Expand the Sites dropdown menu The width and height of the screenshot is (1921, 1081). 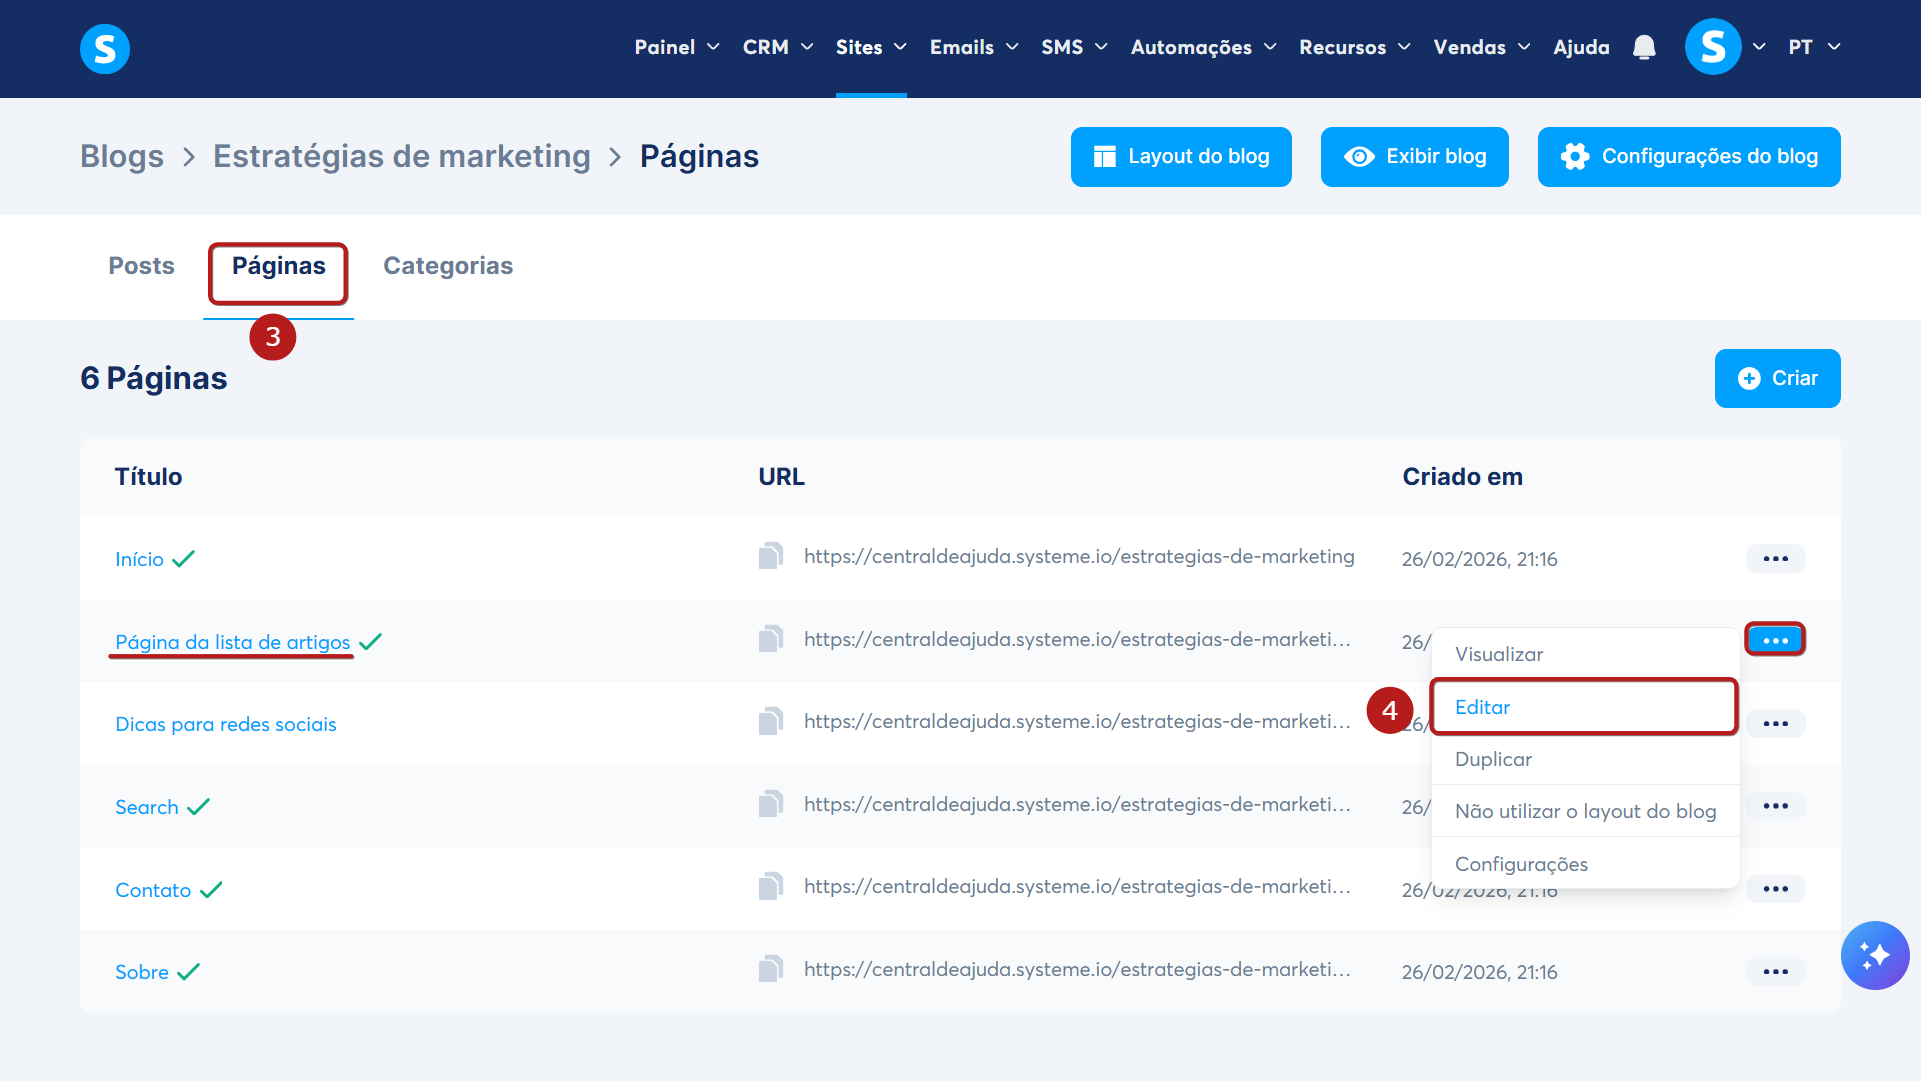pos(870,47)
